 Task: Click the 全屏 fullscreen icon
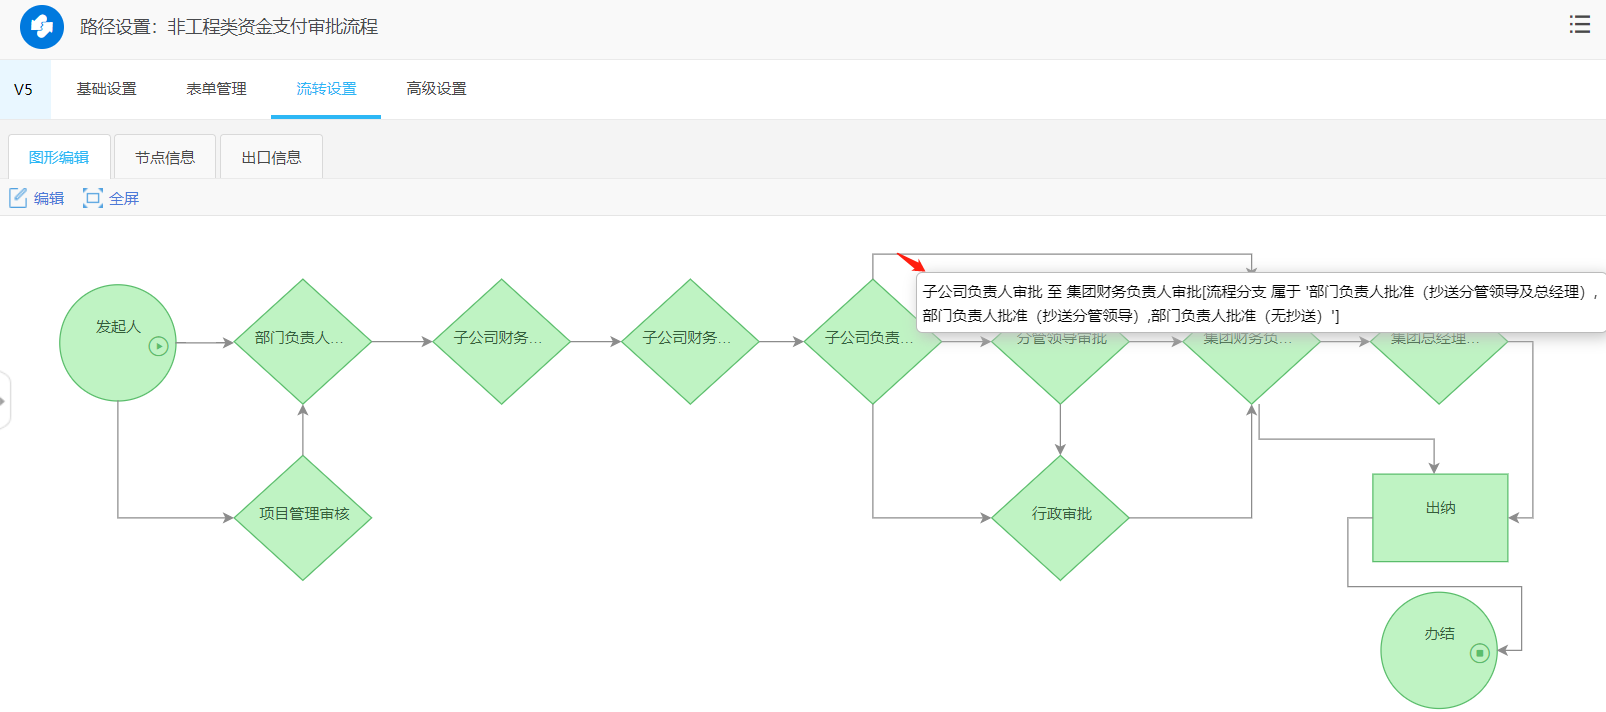pyautogui.click(x=93, y=198)
